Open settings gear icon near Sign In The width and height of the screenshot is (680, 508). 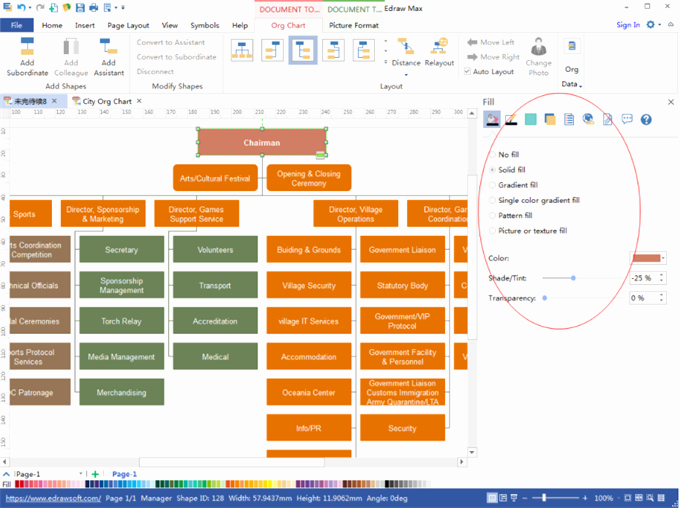[x=650, y=25]
